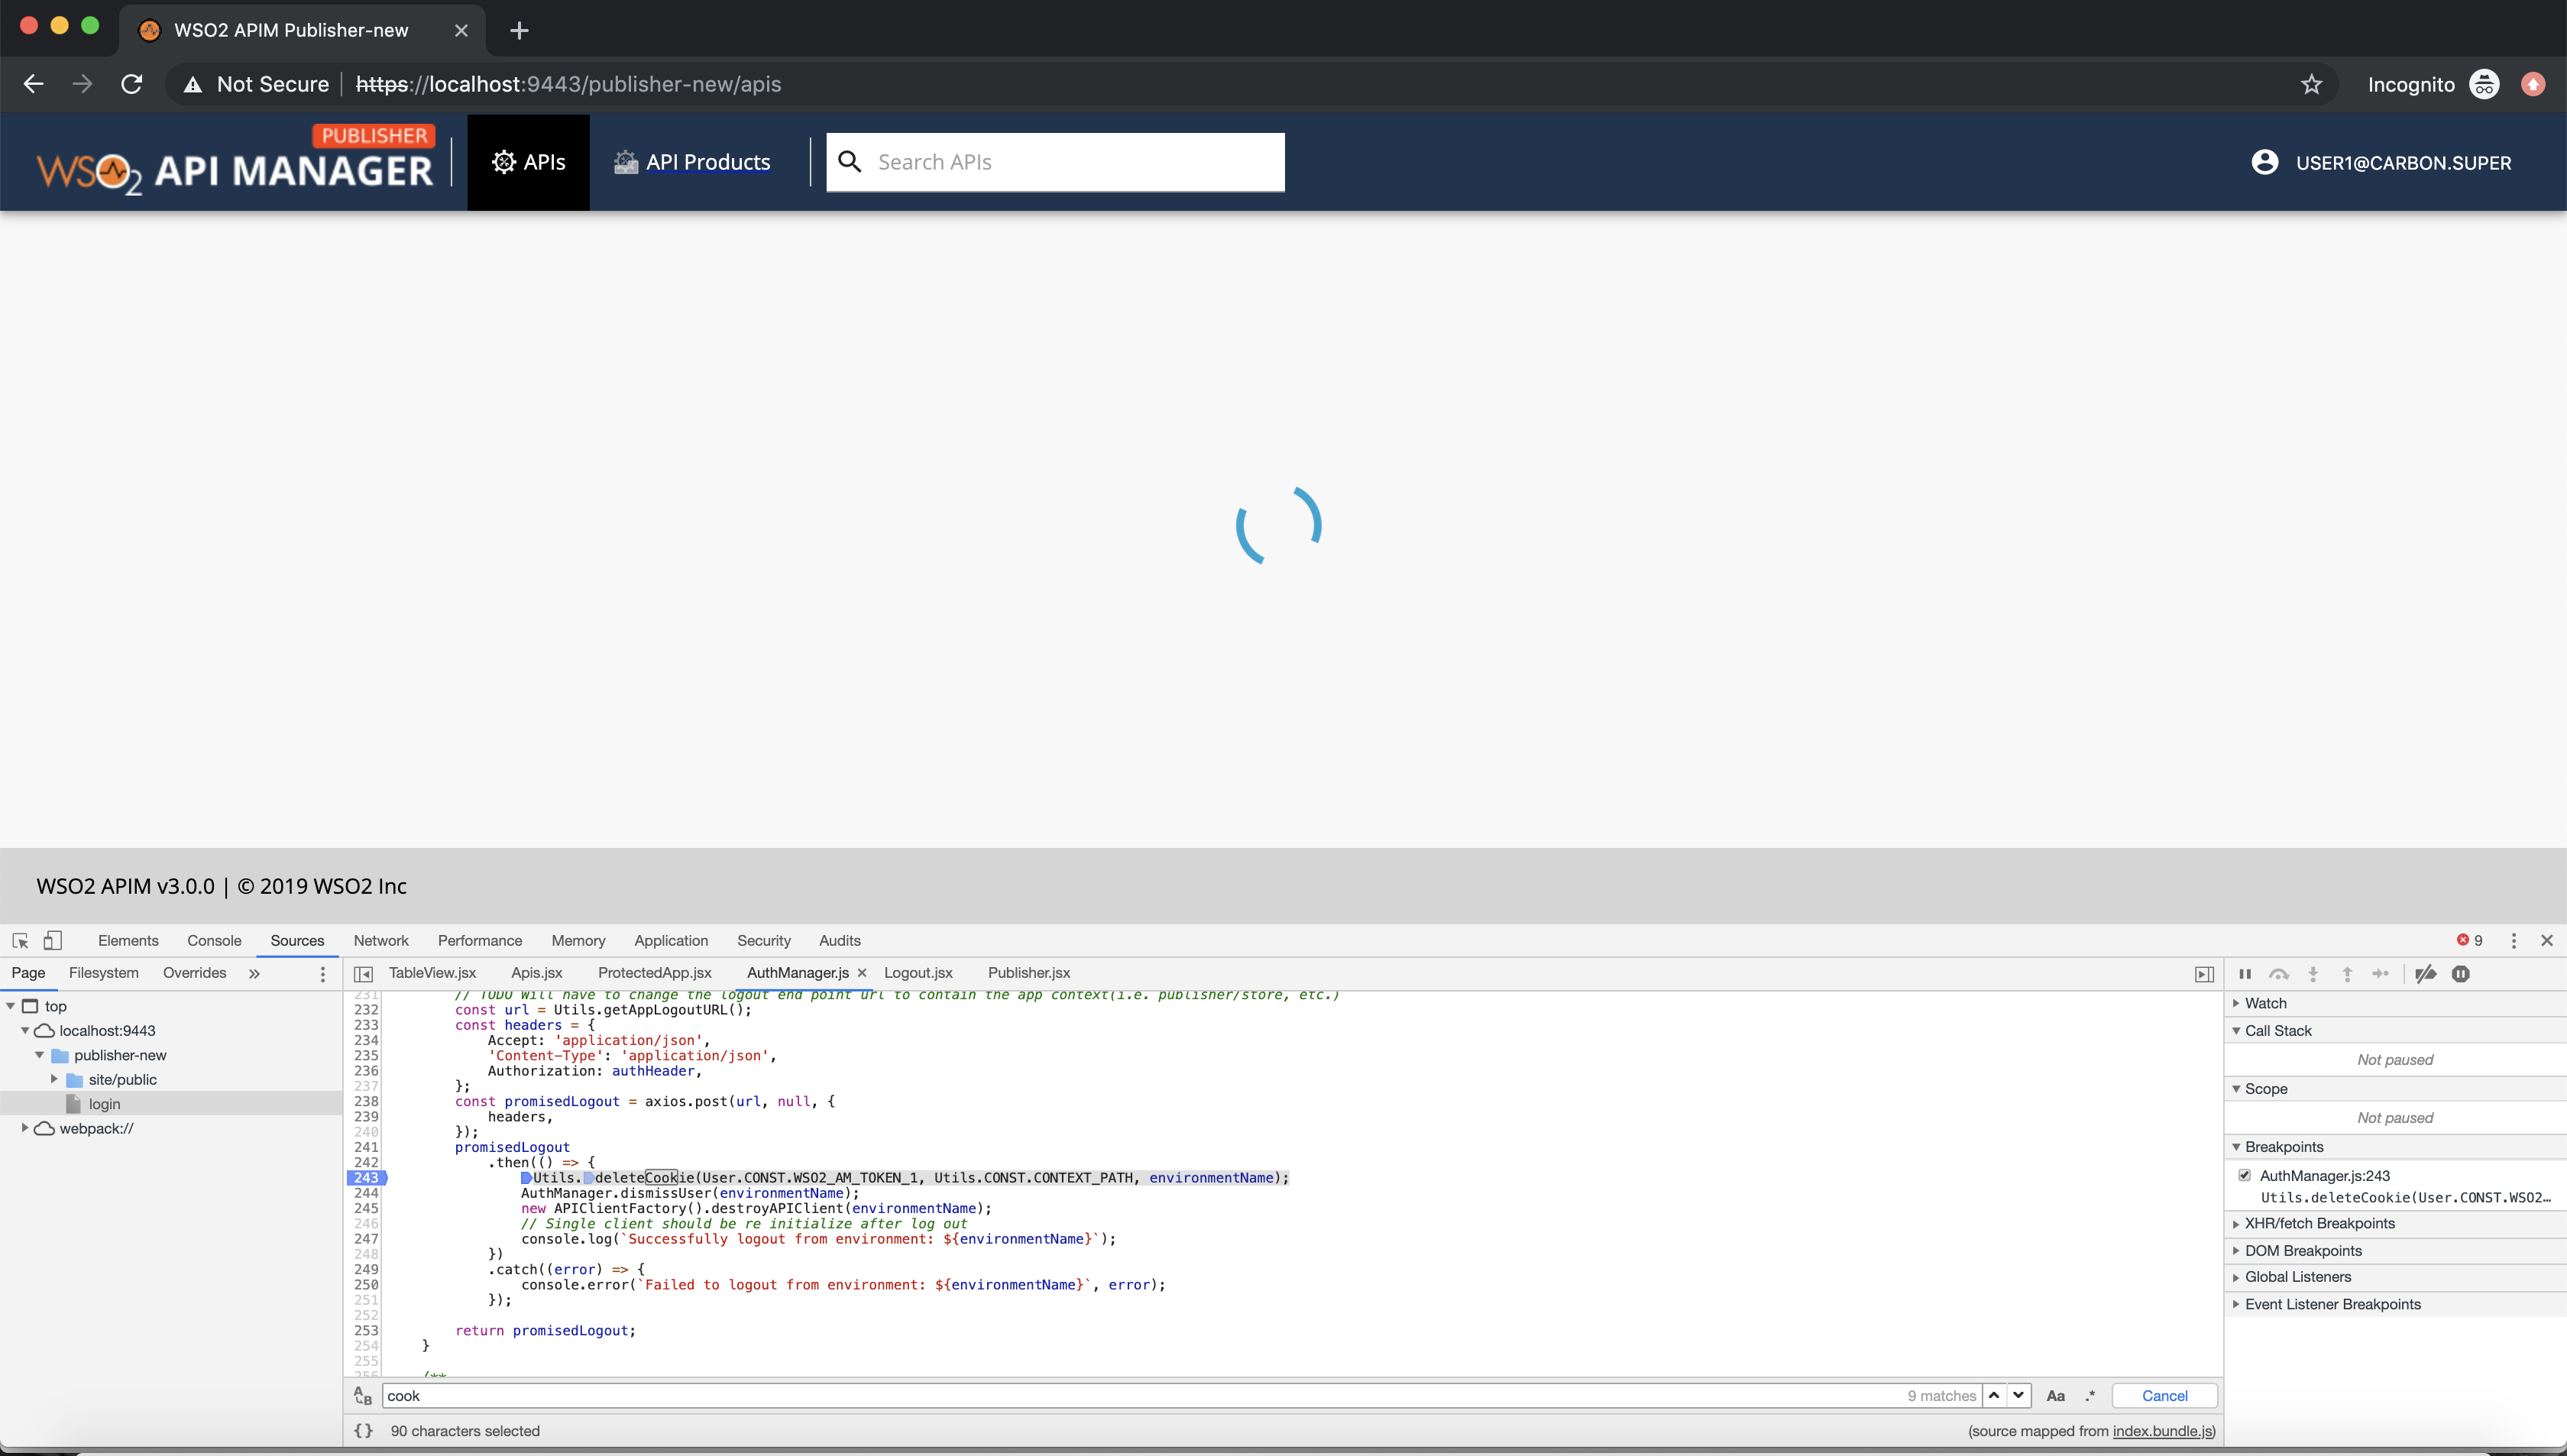Toggle the device emulation toolbar
The image size is (2567, 1456).
(53, 940)
